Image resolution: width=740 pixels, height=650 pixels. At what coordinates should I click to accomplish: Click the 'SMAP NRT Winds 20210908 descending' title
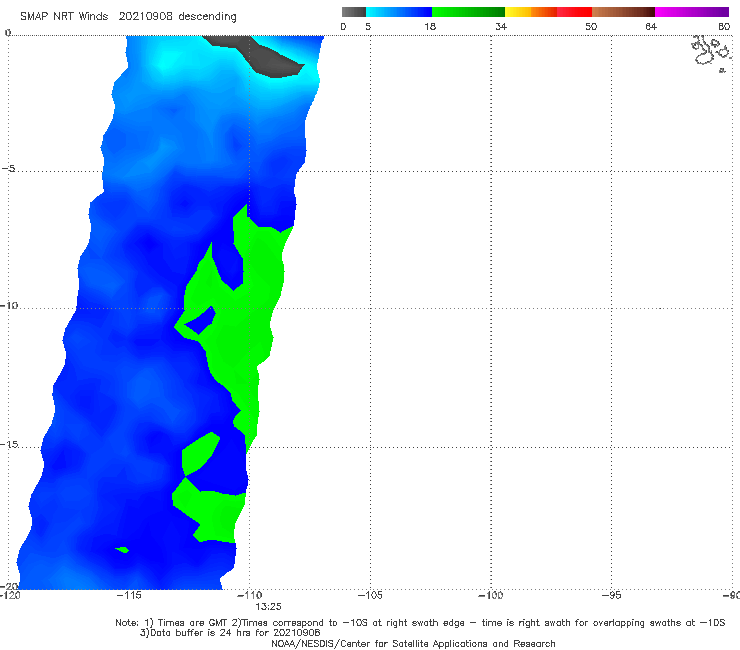coord(128,17)
